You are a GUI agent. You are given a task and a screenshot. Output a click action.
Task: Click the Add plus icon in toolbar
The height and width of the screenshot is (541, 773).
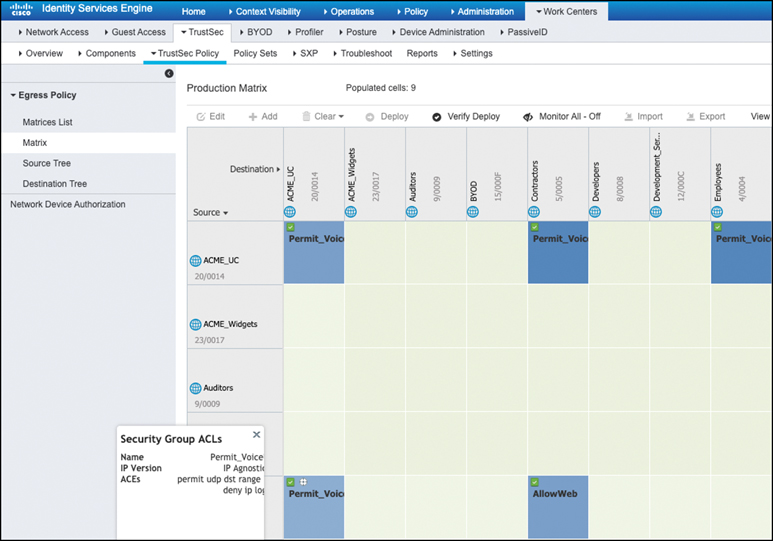[x=253, y=117]
